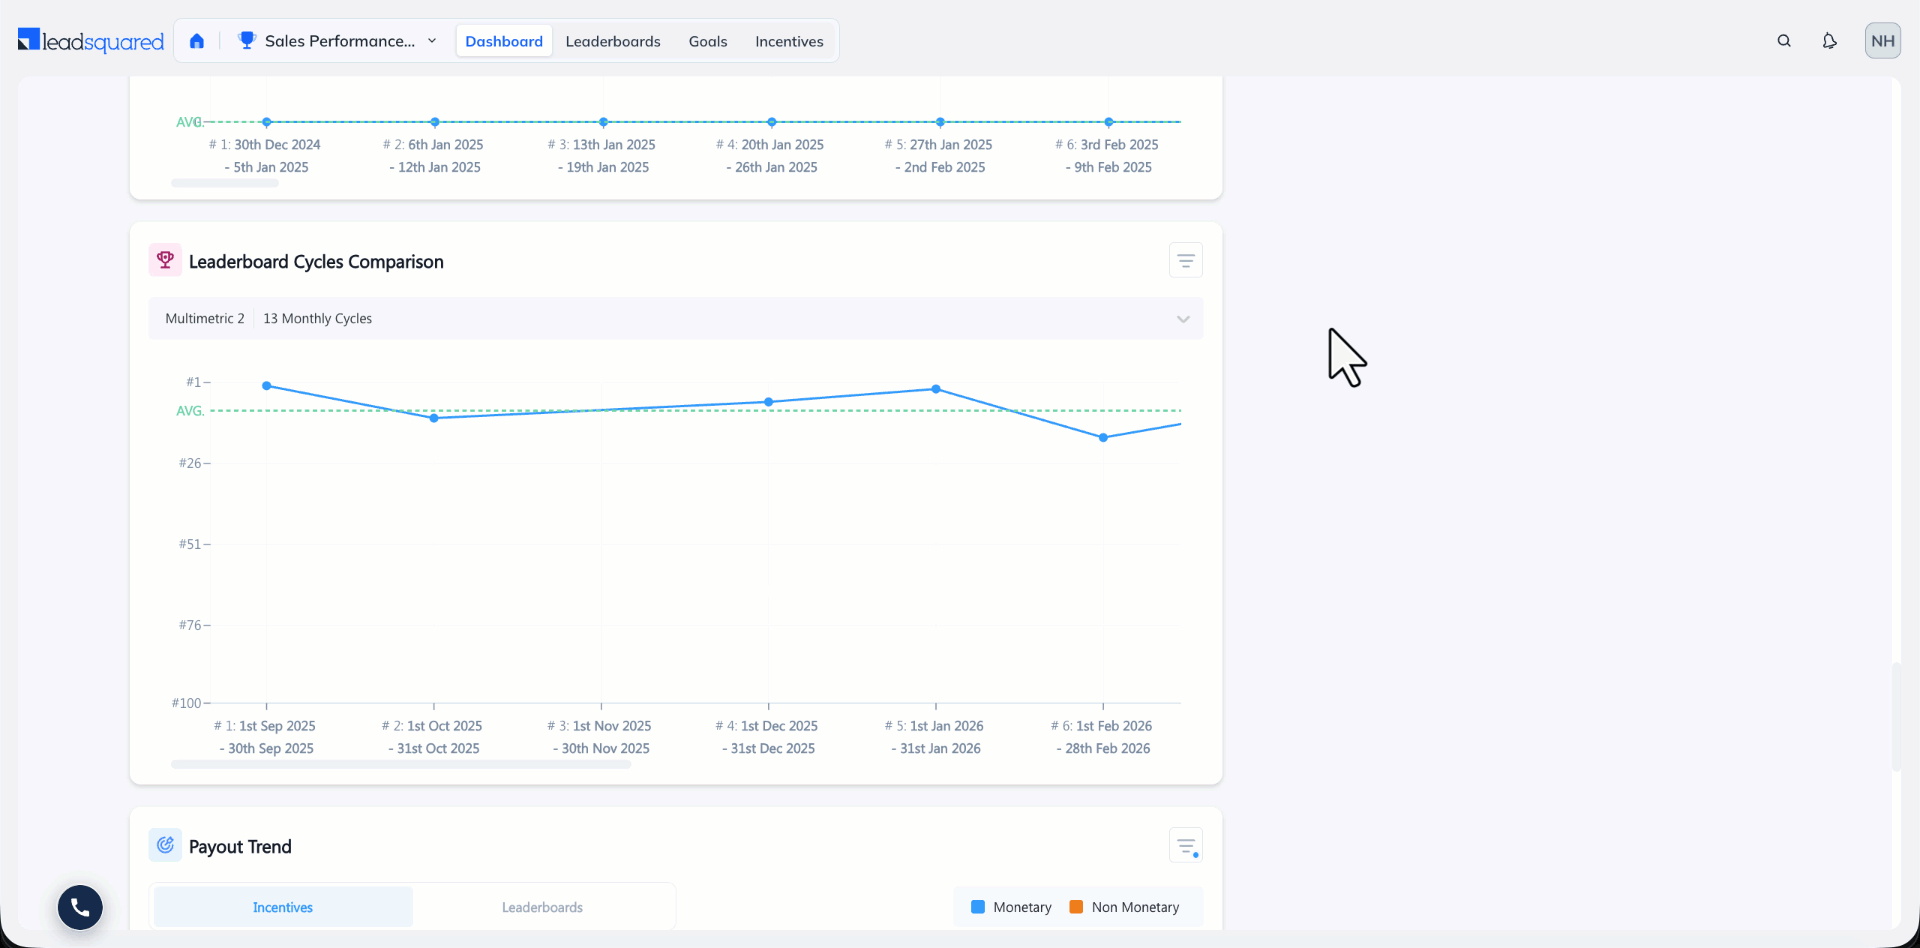This screenshot has width=1920, height=948.
Task: Click the 1st Oct 2025 data point
Action: tap(434, 418)
